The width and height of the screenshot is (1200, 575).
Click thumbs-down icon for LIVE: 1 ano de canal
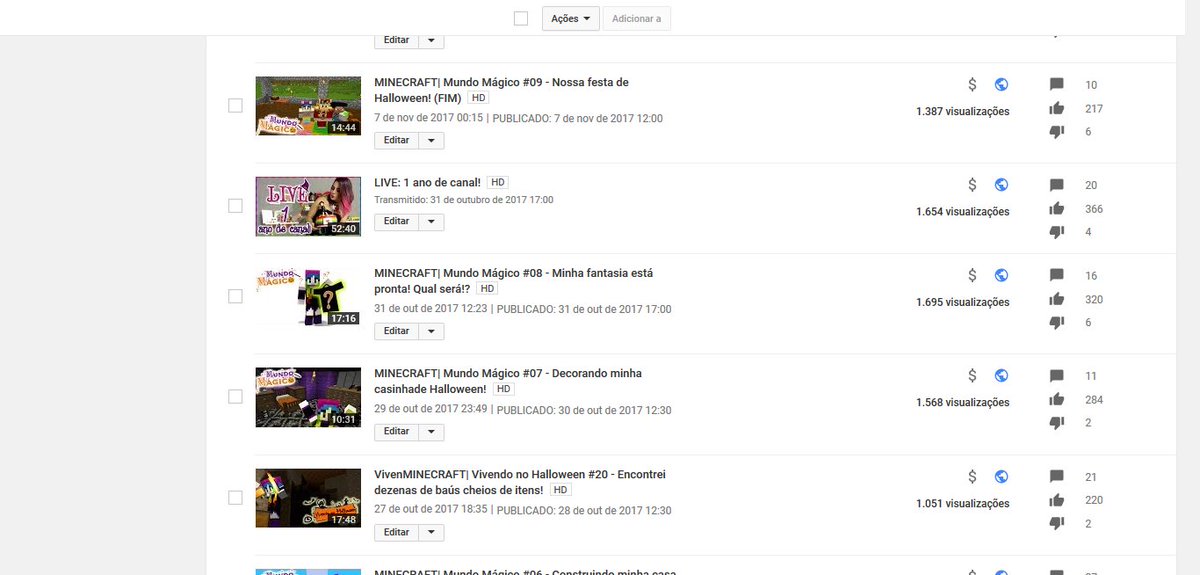tap(1056, 232)
